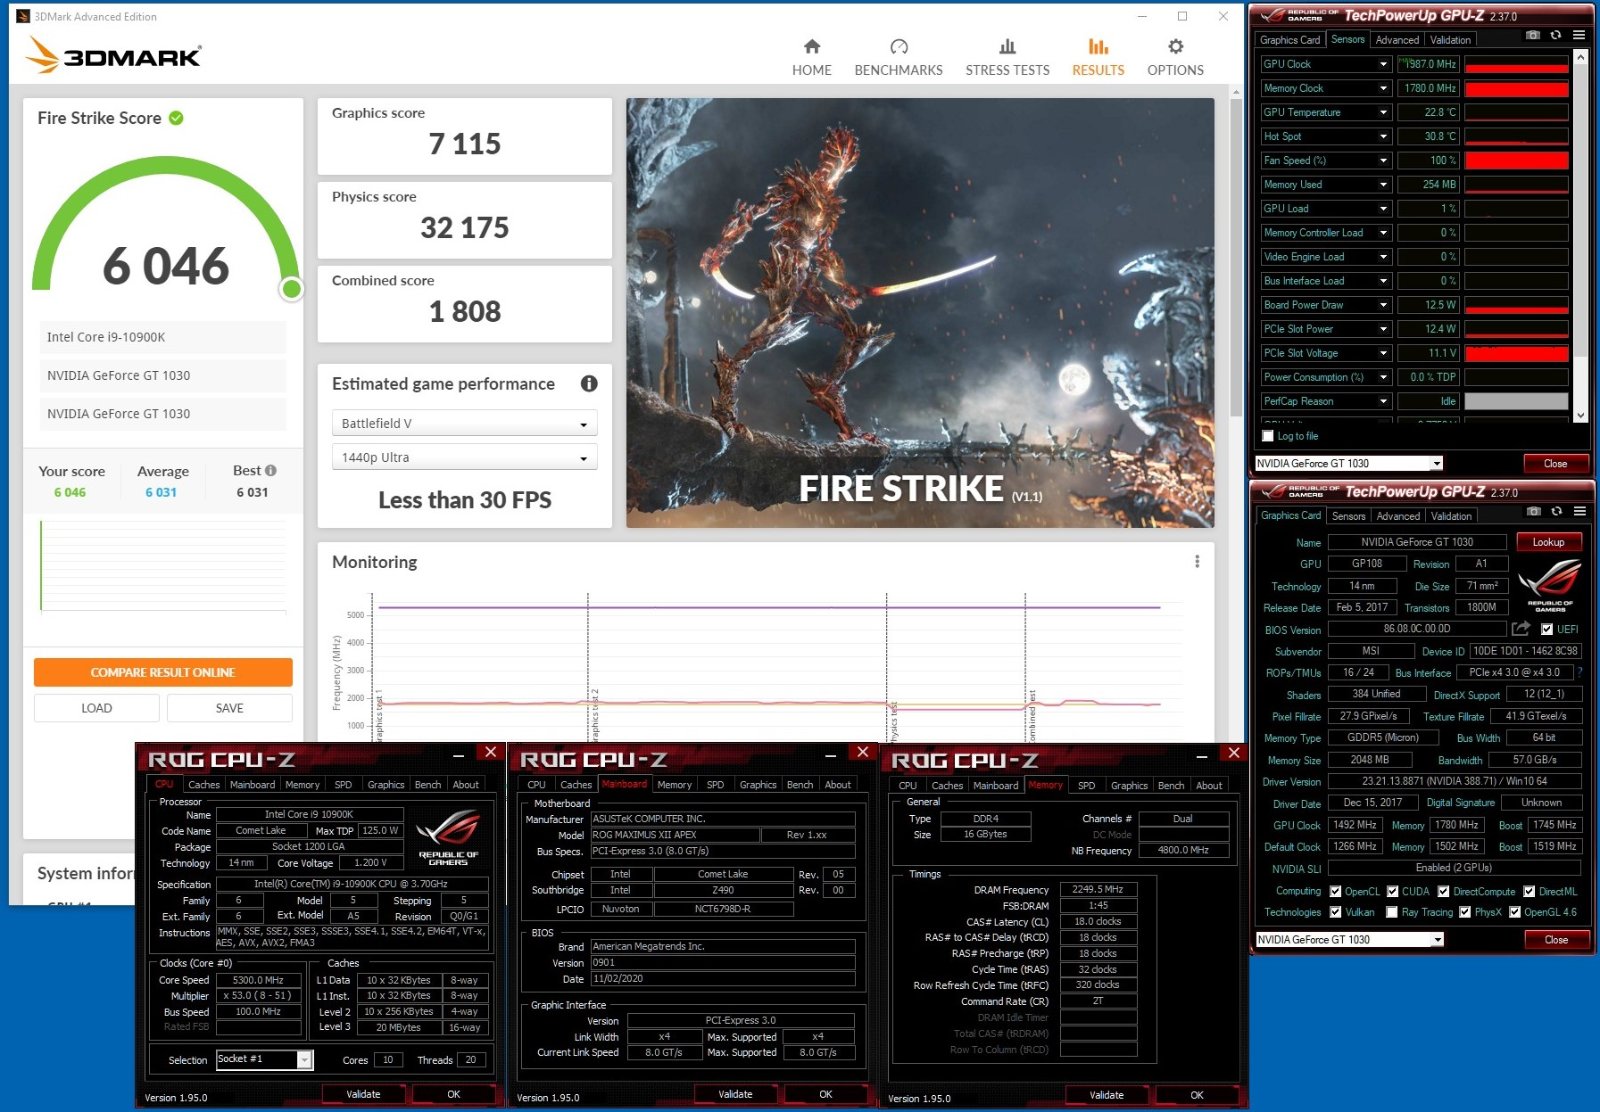Viewport: 1600px width, 1112px height.
Task: Click the Fan Speed red sensor graph
Action: (x=1516, y=160)
